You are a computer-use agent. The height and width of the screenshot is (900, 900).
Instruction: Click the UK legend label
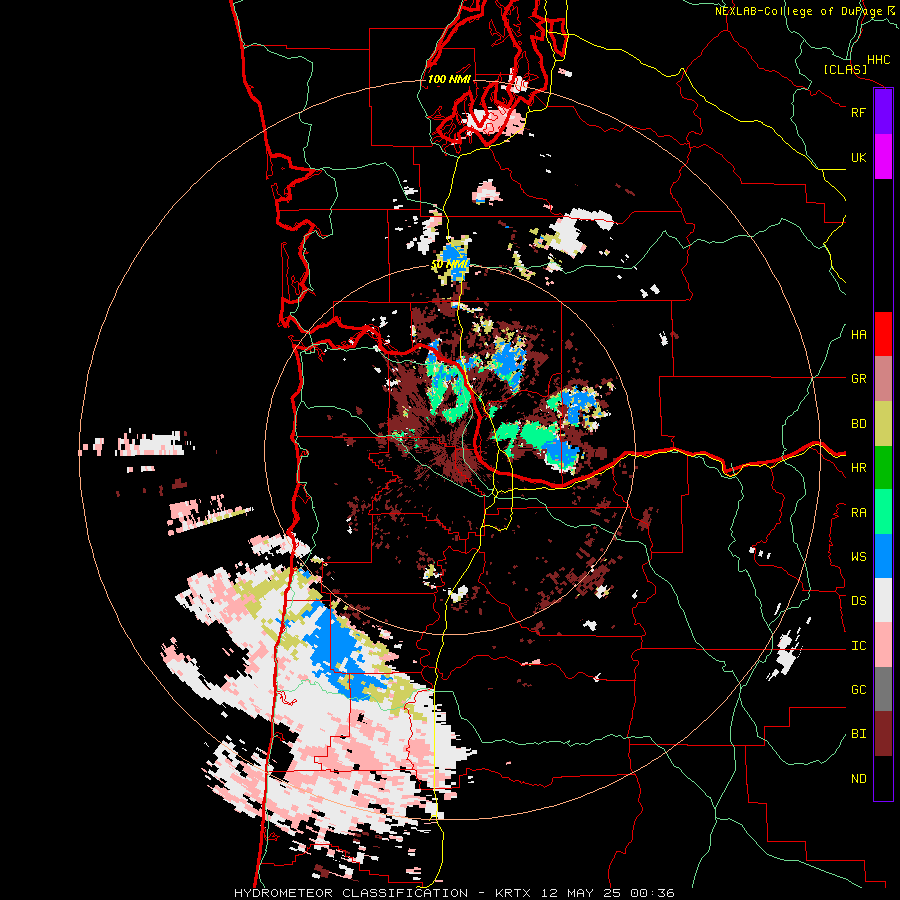(858, 157)
